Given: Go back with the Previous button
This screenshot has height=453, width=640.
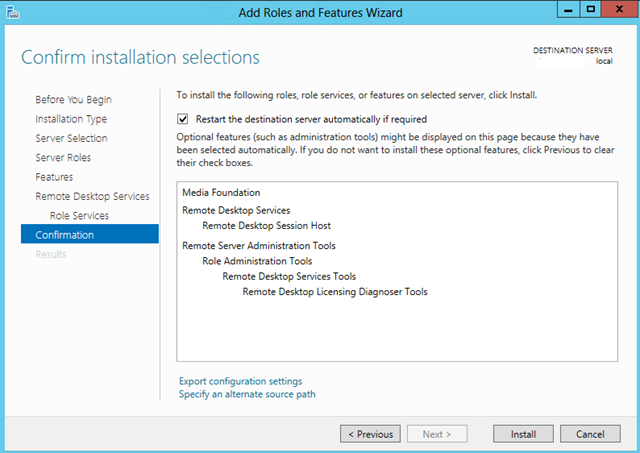Looking at the screenshot, I should coord(370,434).
